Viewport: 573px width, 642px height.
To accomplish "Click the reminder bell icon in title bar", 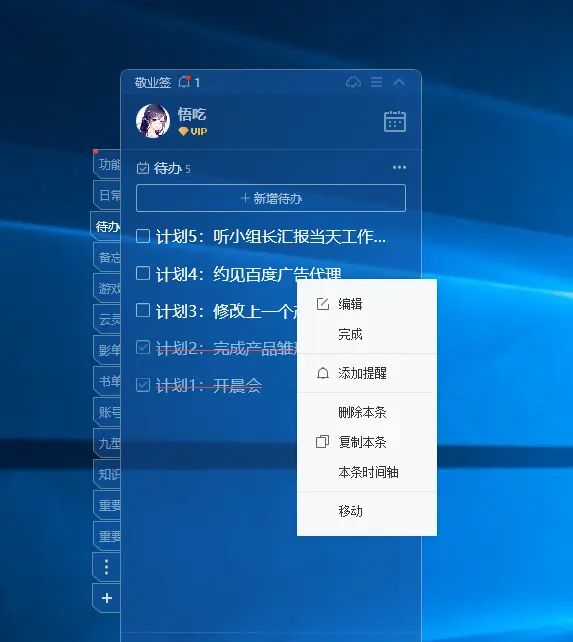I will (x=184, y=82).
